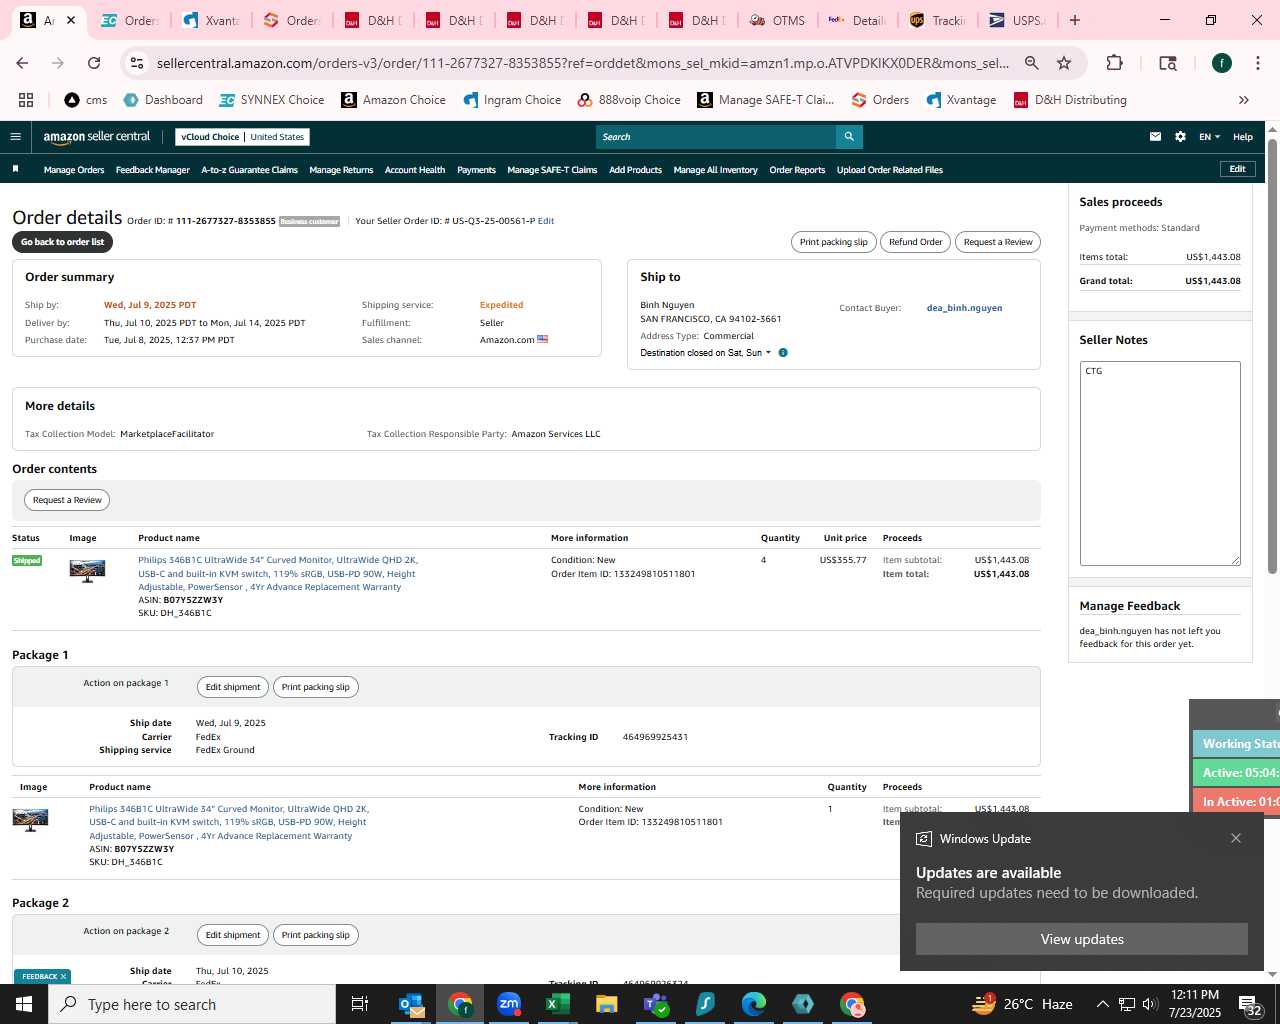Click the browser back arrow
This screenshot has height=1024, width=1280.
(22, 63)
